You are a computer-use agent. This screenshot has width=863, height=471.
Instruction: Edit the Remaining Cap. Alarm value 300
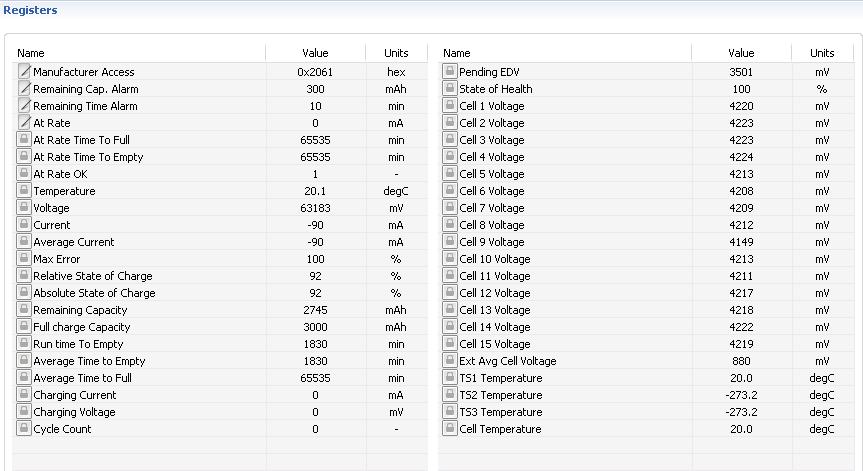tap(315, 89)
